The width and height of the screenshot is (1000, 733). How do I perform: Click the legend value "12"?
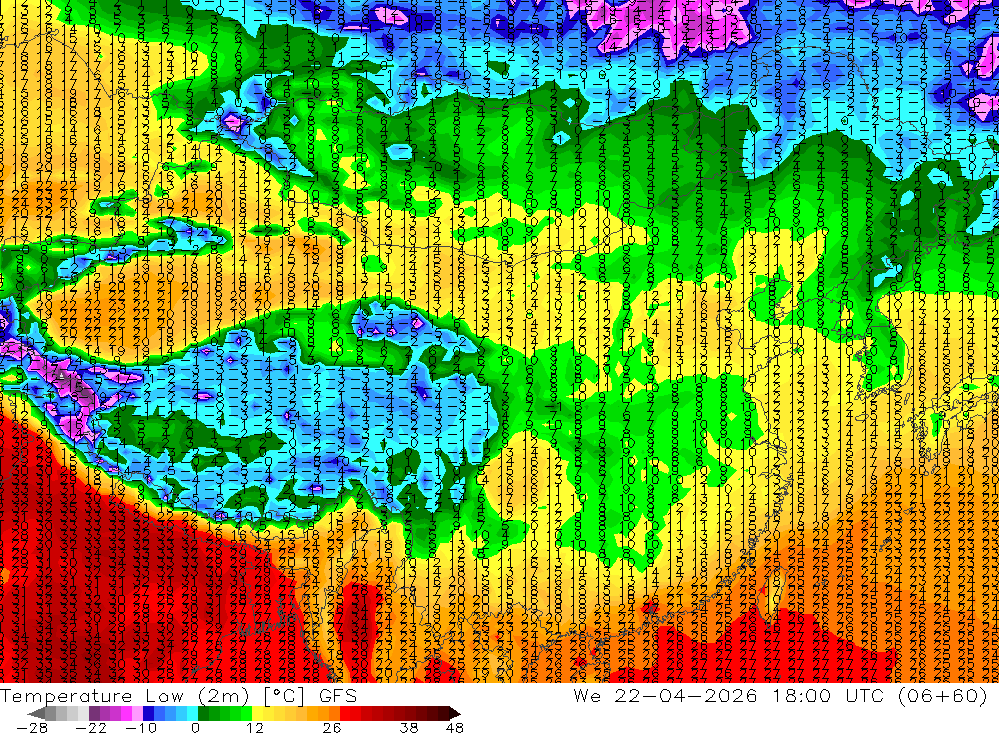click(x=255, y=727)
